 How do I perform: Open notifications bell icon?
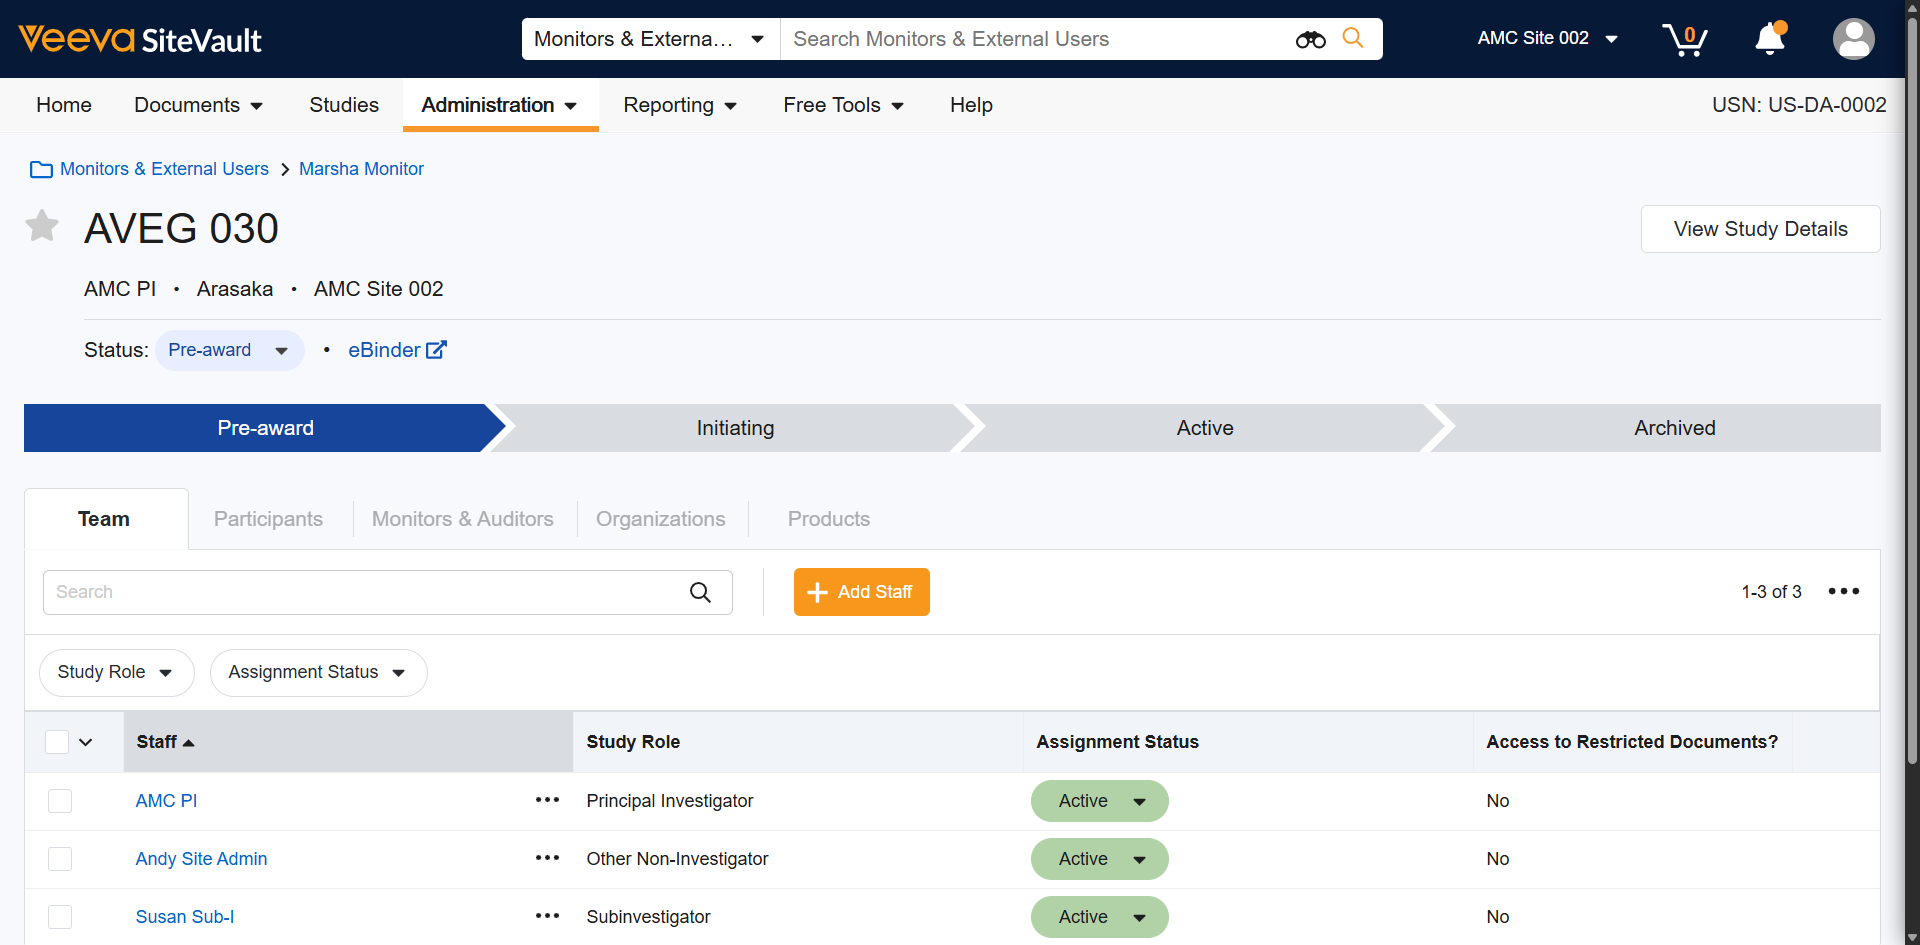coord(1770,38)
